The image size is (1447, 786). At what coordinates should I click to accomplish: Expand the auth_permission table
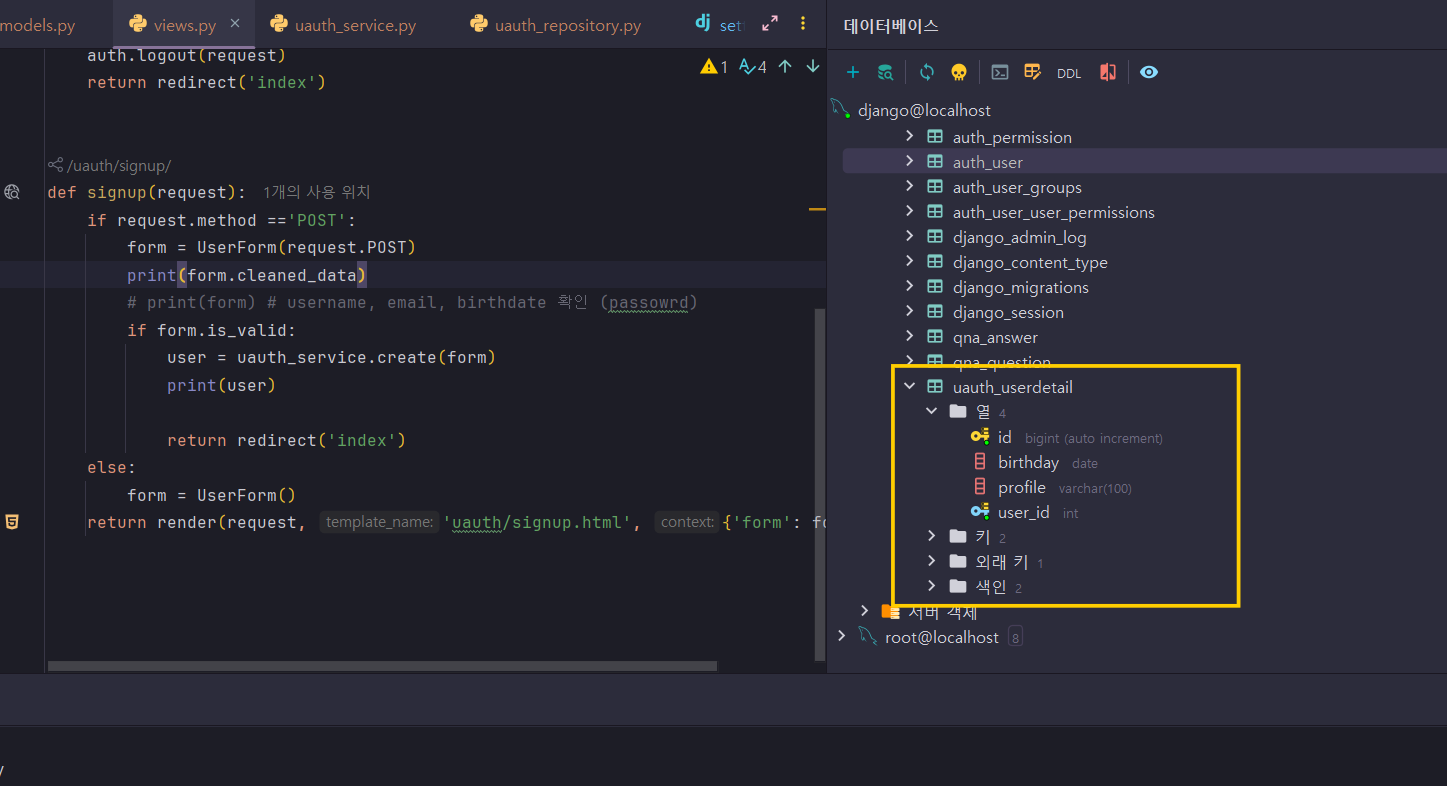tap(909, 136)
